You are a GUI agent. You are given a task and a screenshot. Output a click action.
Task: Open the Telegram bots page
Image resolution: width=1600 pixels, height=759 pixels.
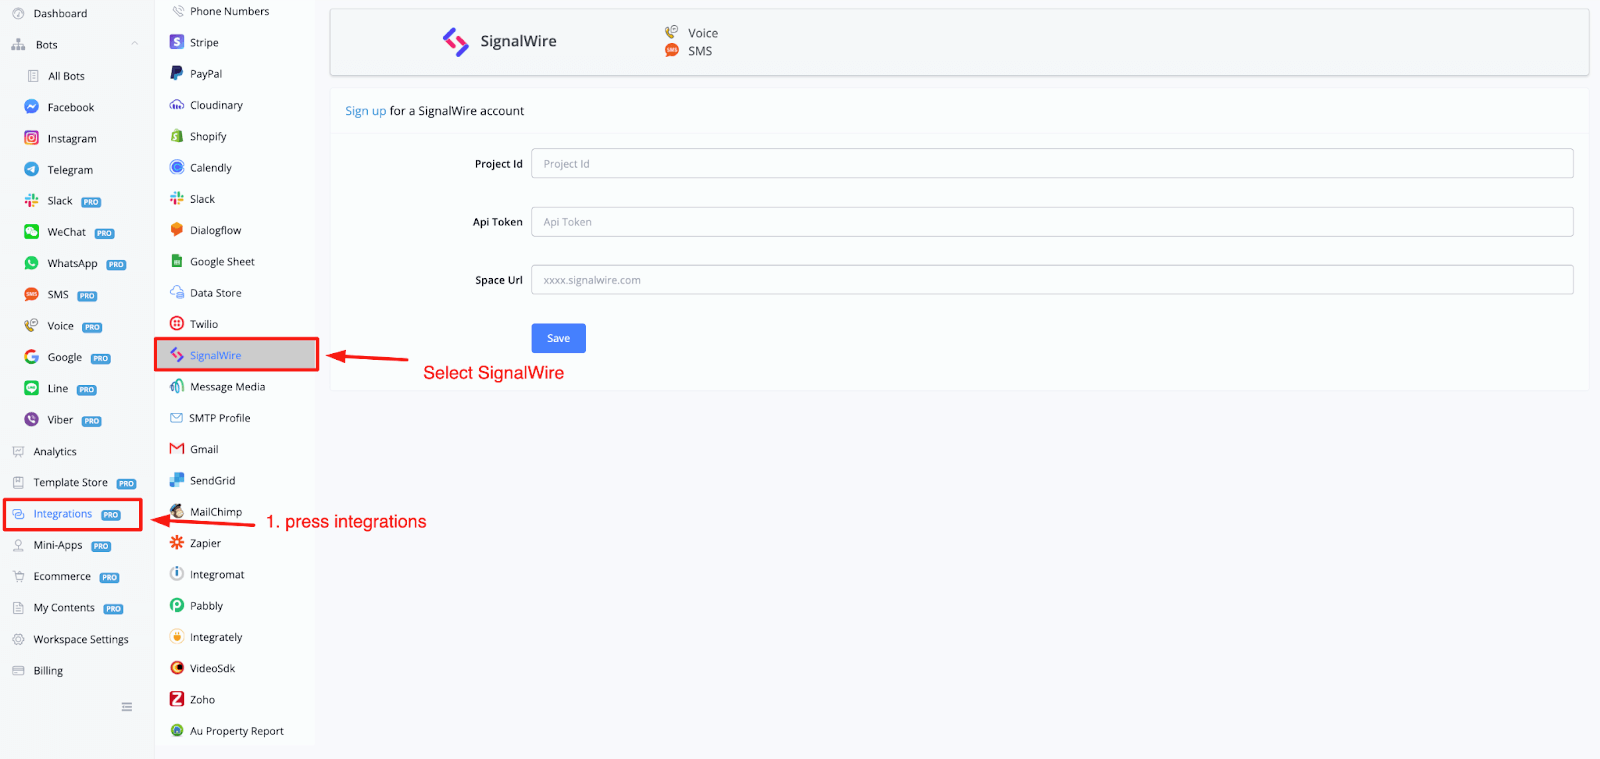70,170
